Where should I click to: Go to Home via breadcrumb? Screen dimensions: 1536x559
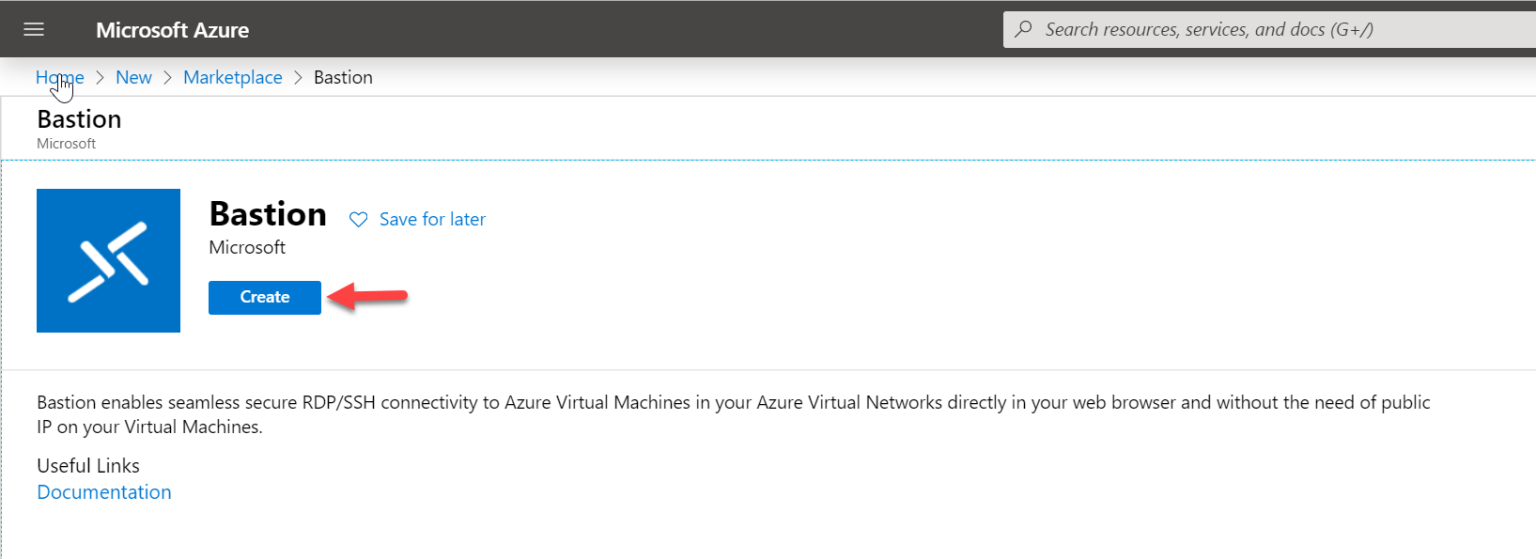[x=59, y=77]
